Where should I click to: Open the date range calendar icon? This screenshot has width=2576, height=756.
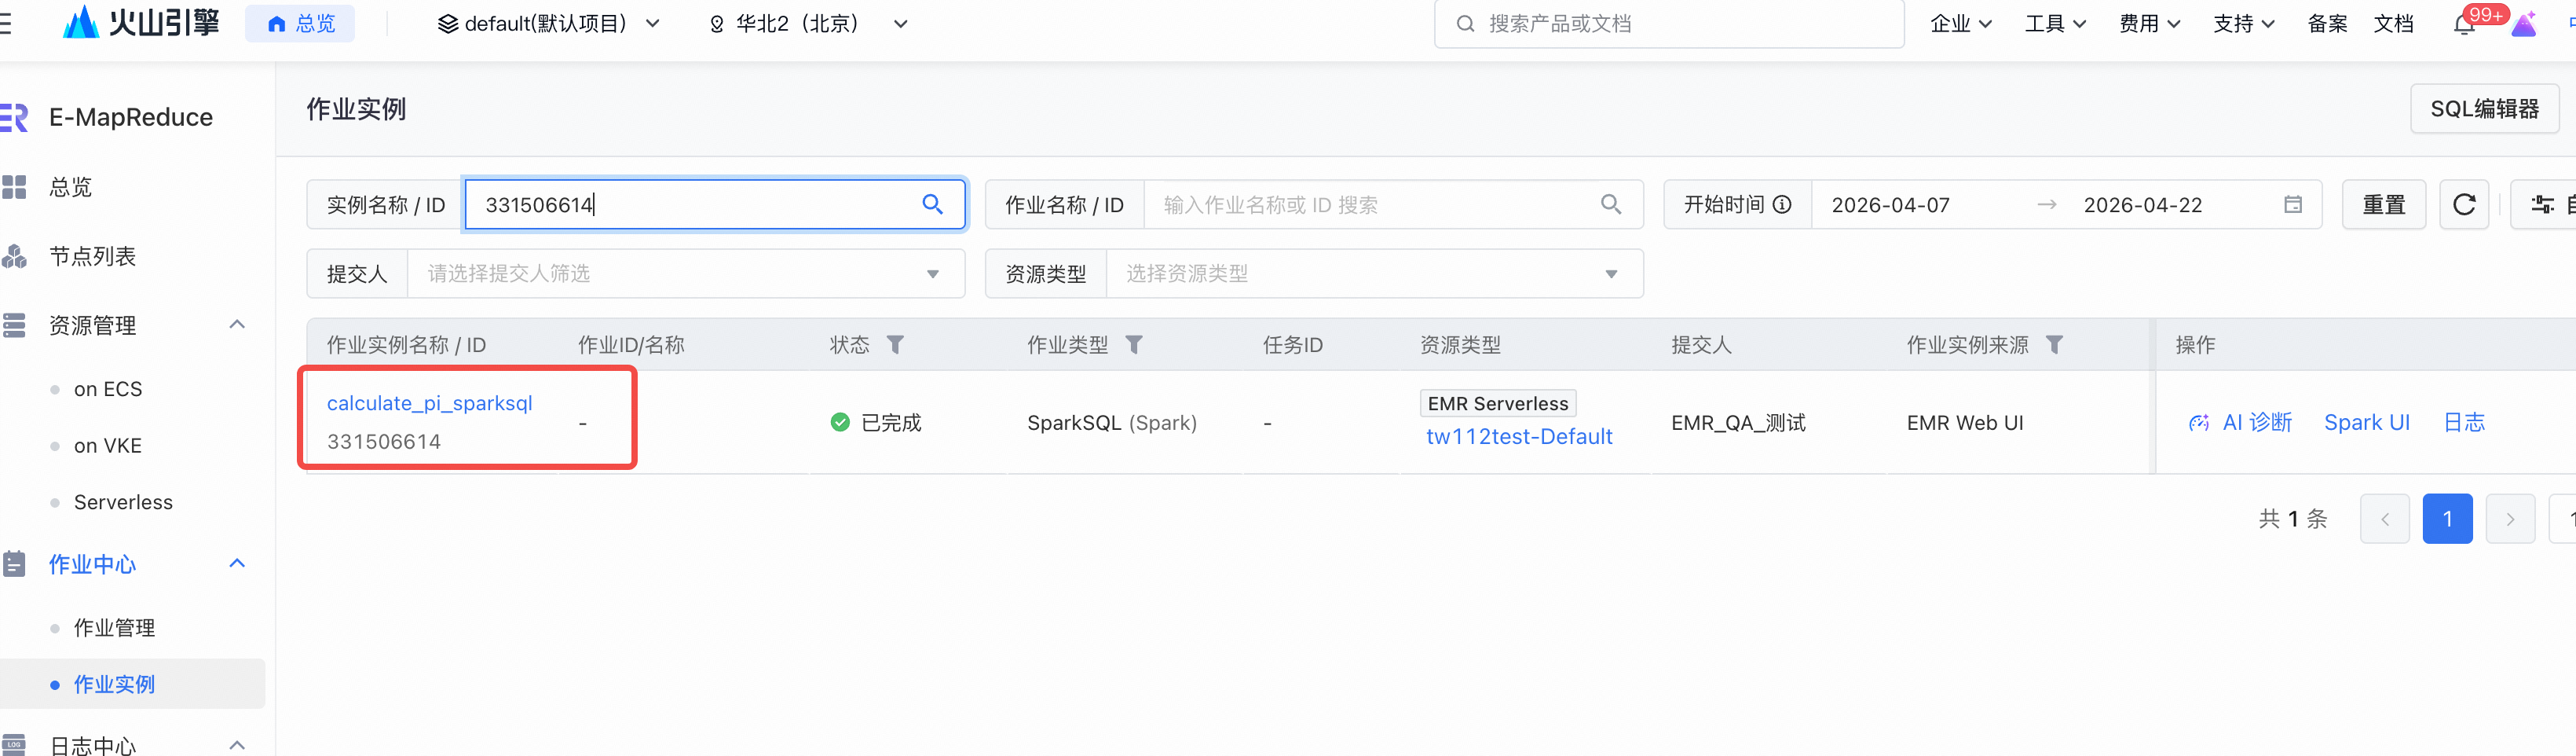click(x=2293, y=204)
